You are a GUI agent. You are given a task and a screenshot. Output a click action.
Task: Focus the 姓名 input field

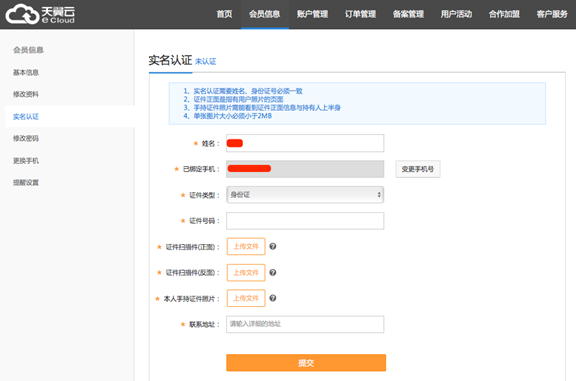305,143
